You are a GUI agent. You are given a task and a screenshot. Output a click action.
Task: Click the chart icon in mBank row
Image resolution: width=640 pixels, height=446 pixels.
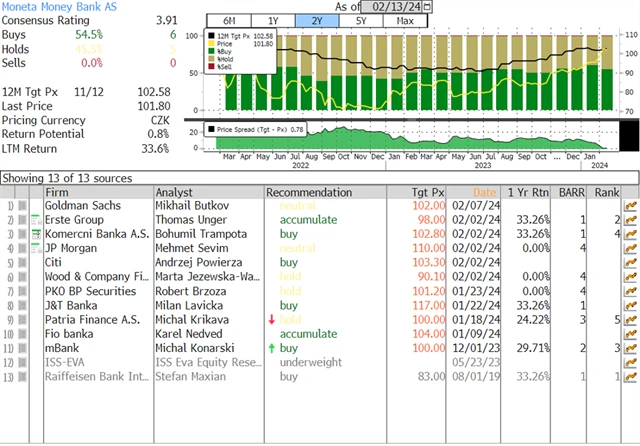click(630, 347)
